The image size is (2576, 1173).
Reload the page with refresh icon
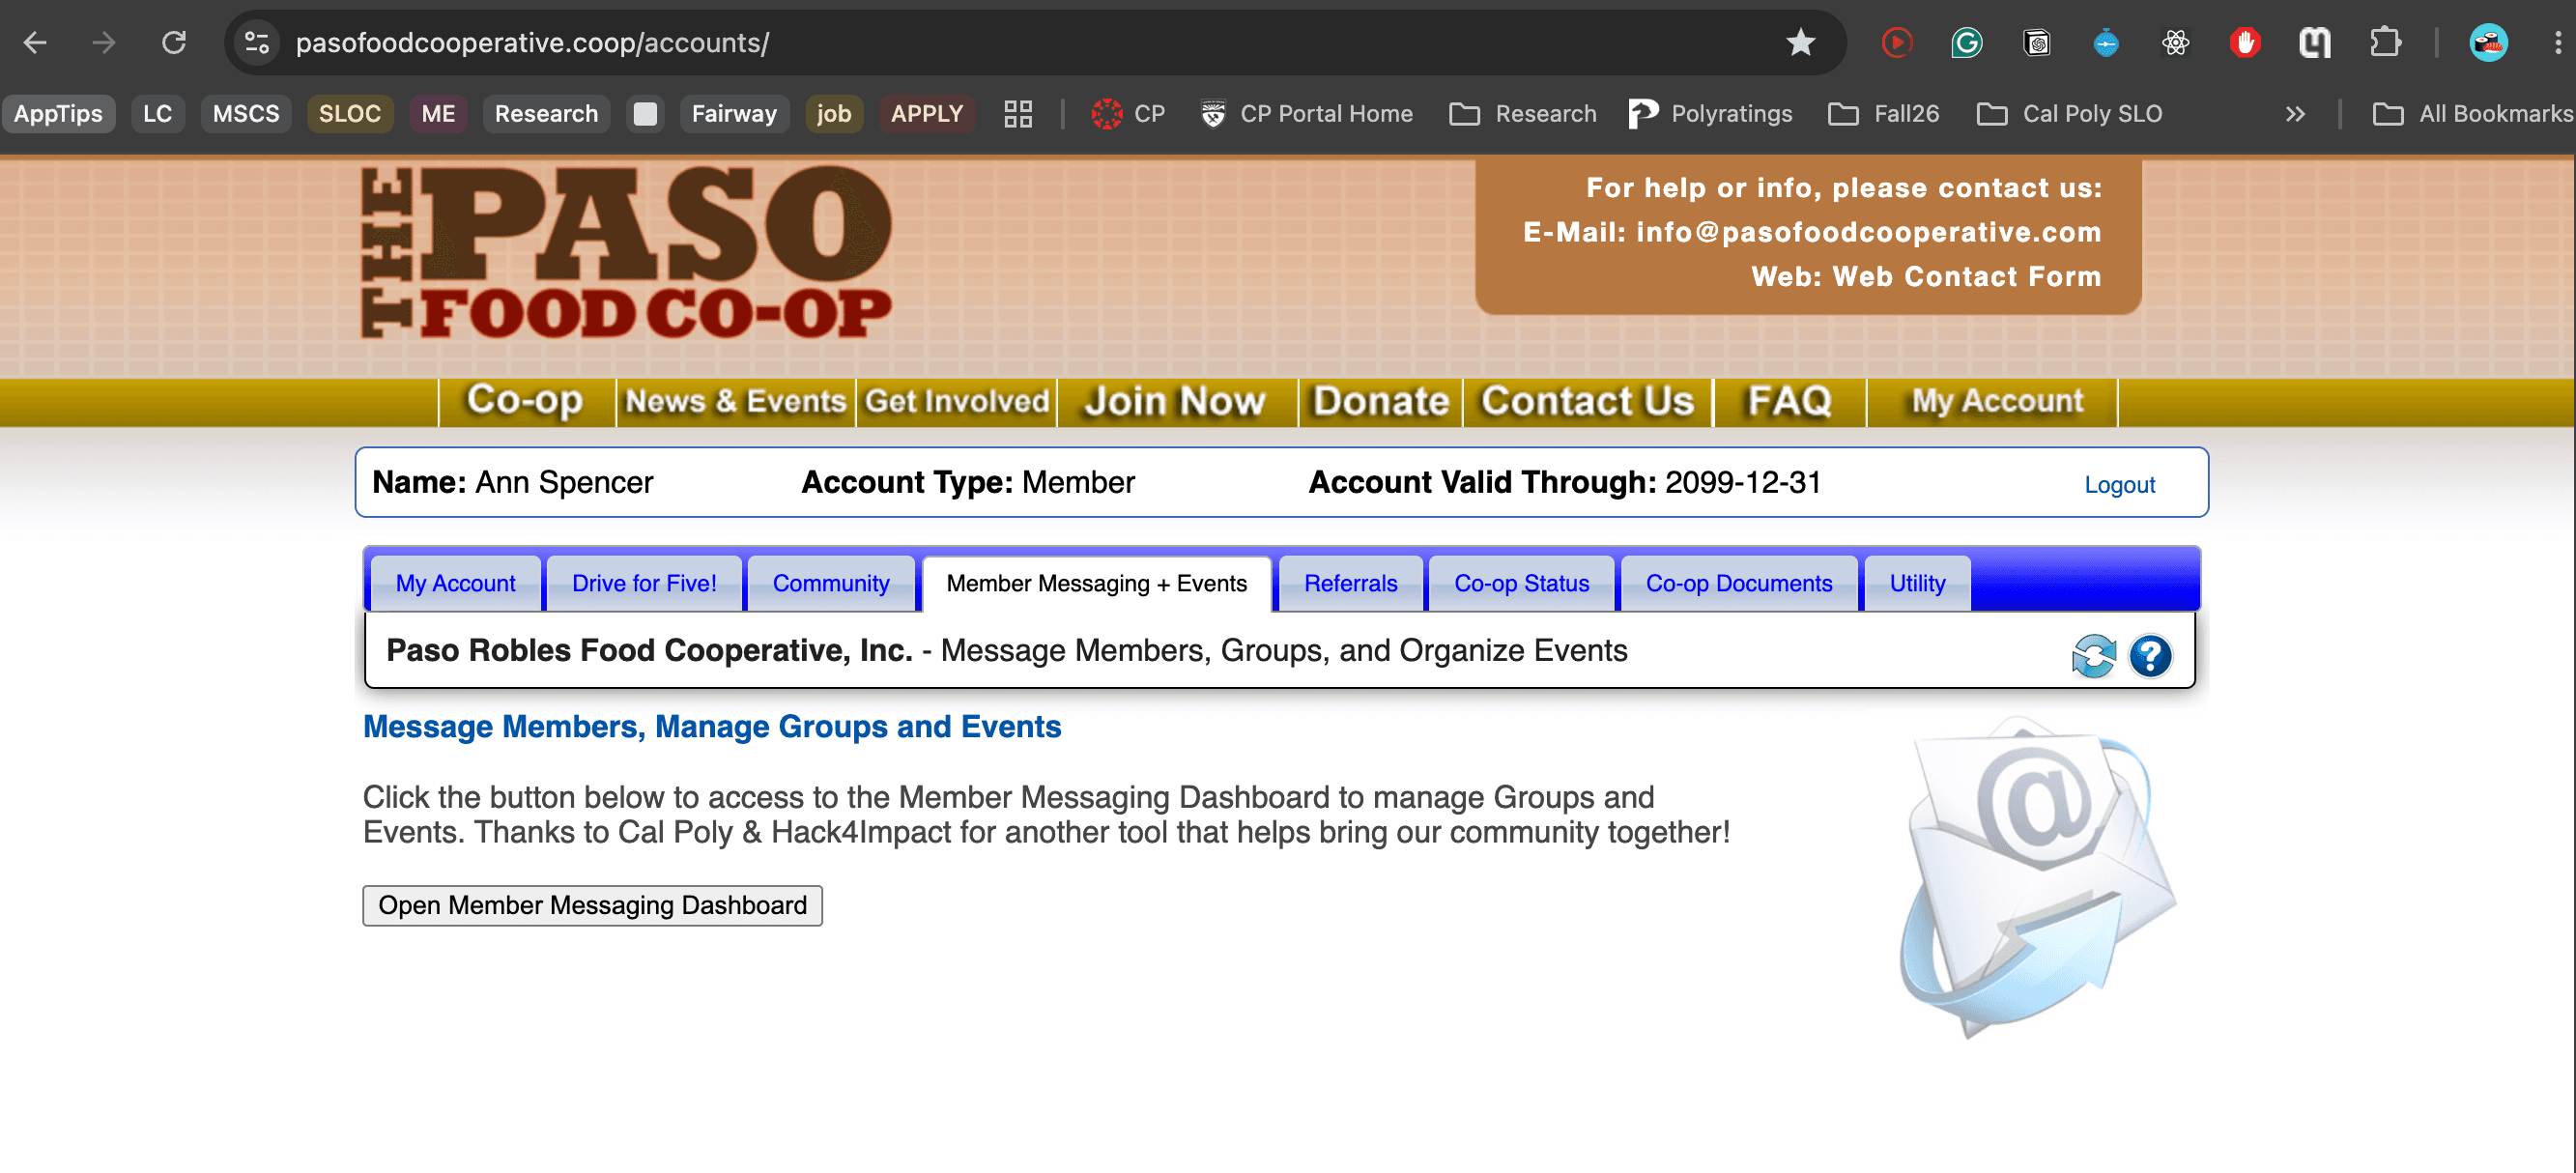tap(174, 43)
